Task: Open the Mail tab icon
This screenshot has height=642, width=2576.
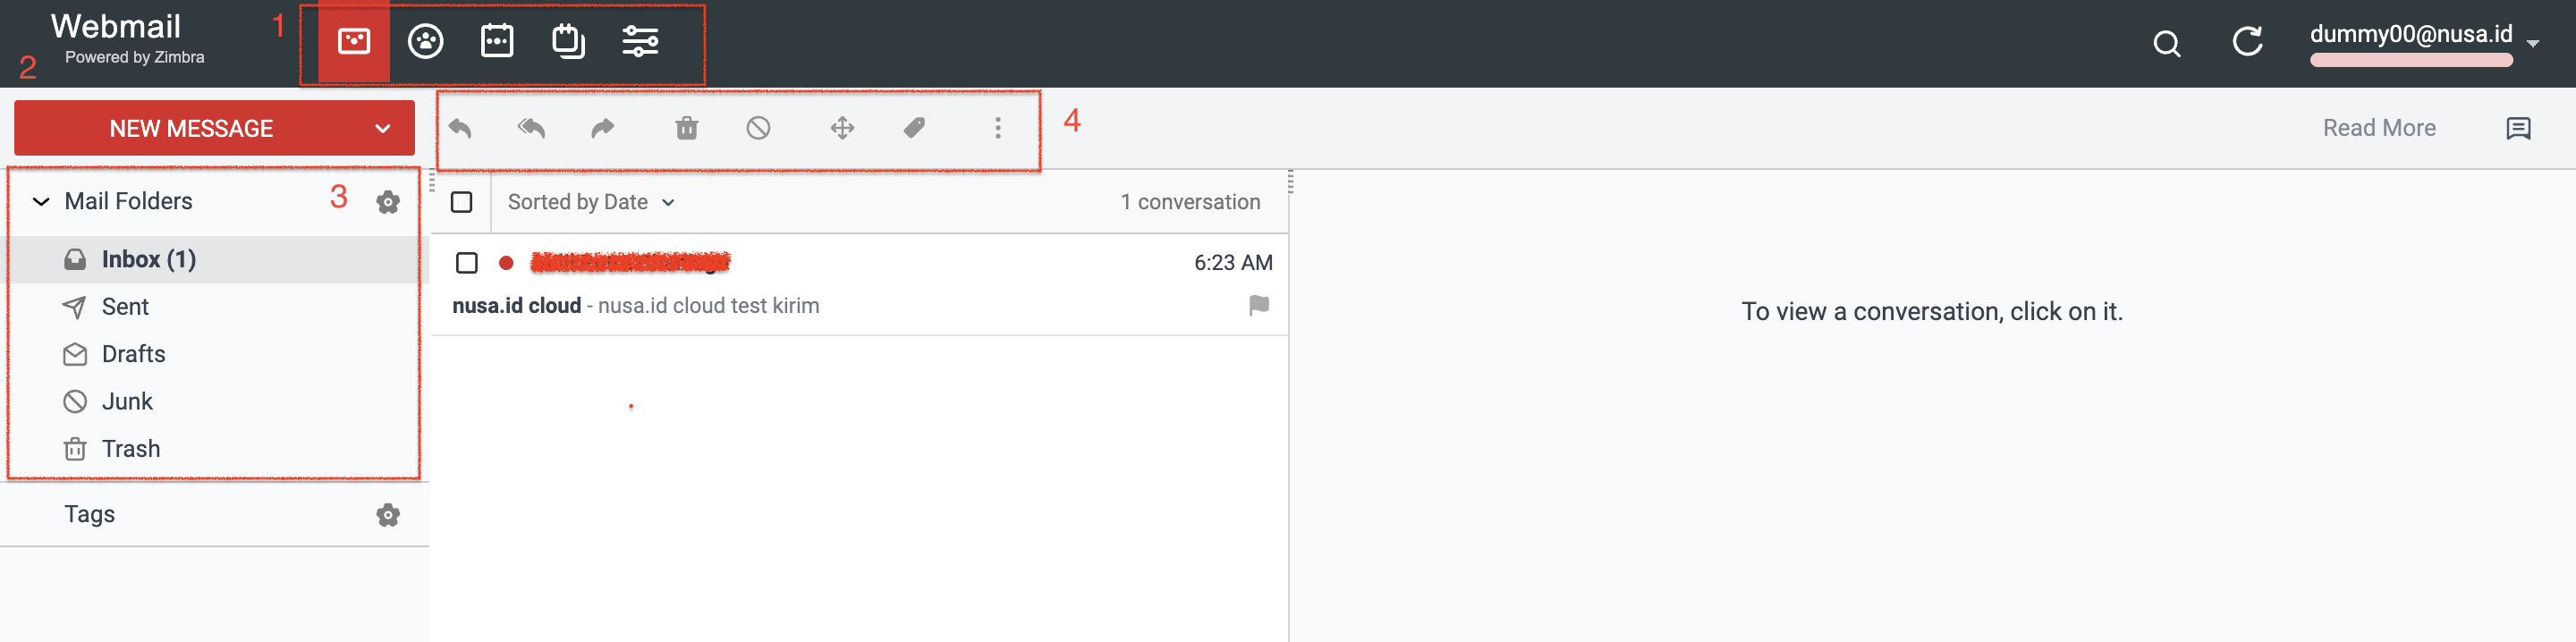Action: coord(354,41)
